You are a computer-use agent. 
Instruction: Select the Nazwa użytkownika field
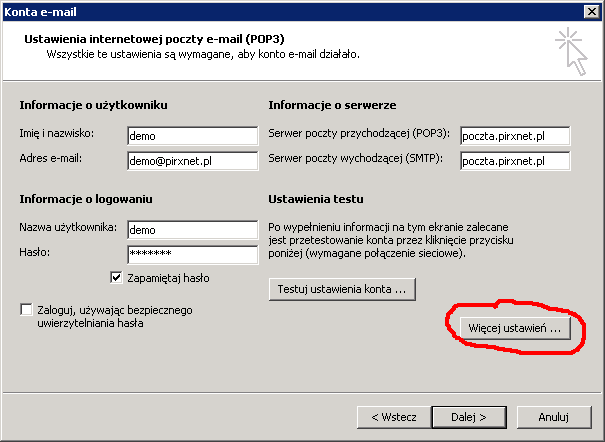click(193, 229)
